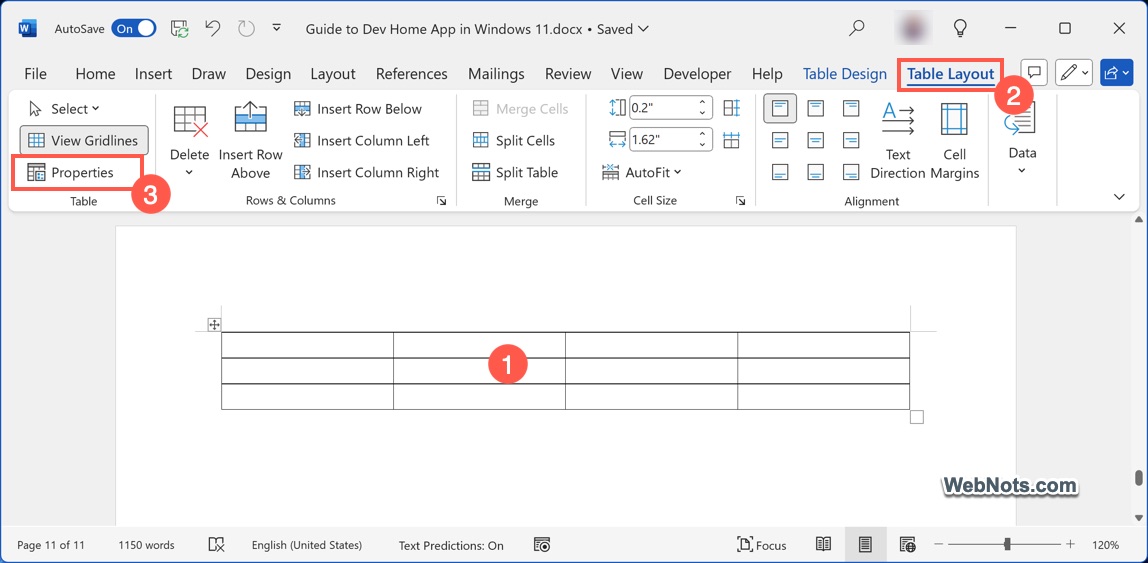Click the Save icon in title bar
1148x563 pixels.
pos(179,29)
